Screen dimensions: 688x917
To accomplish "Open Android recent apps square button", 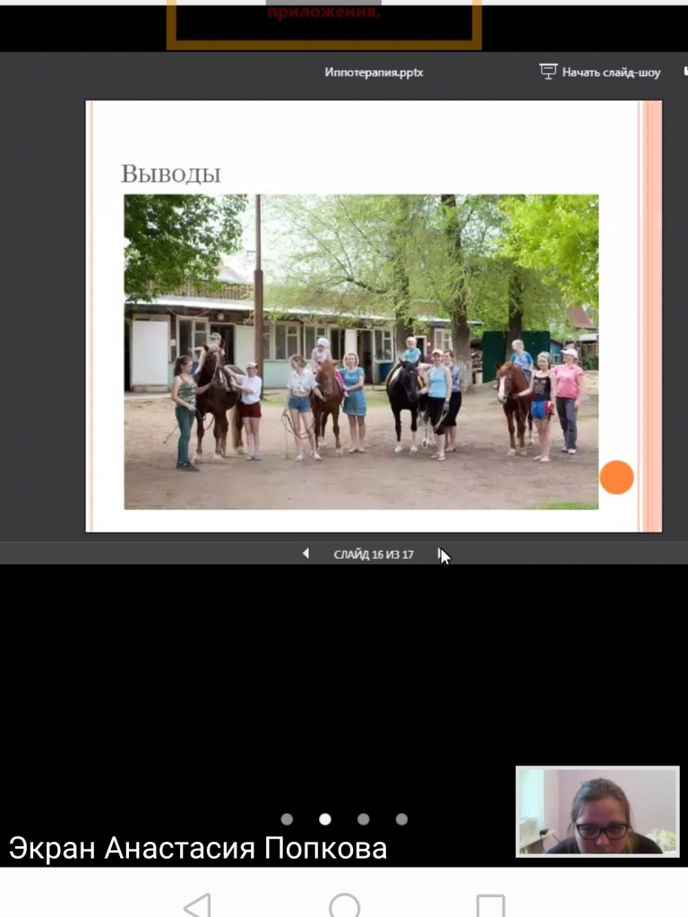I will coord(490,905).
